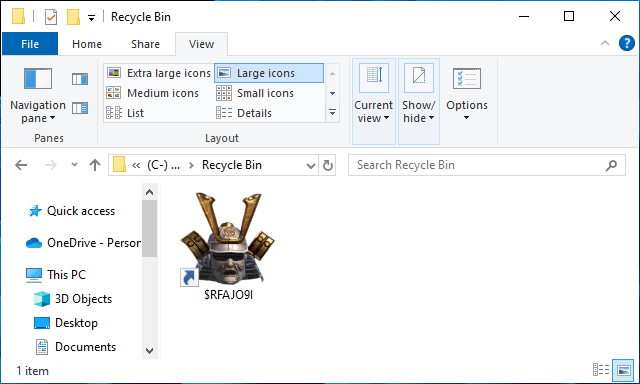640x384 pixels.
Task: Select OneDrive - Personal in sidebar
Action: [x=83, y=243]
